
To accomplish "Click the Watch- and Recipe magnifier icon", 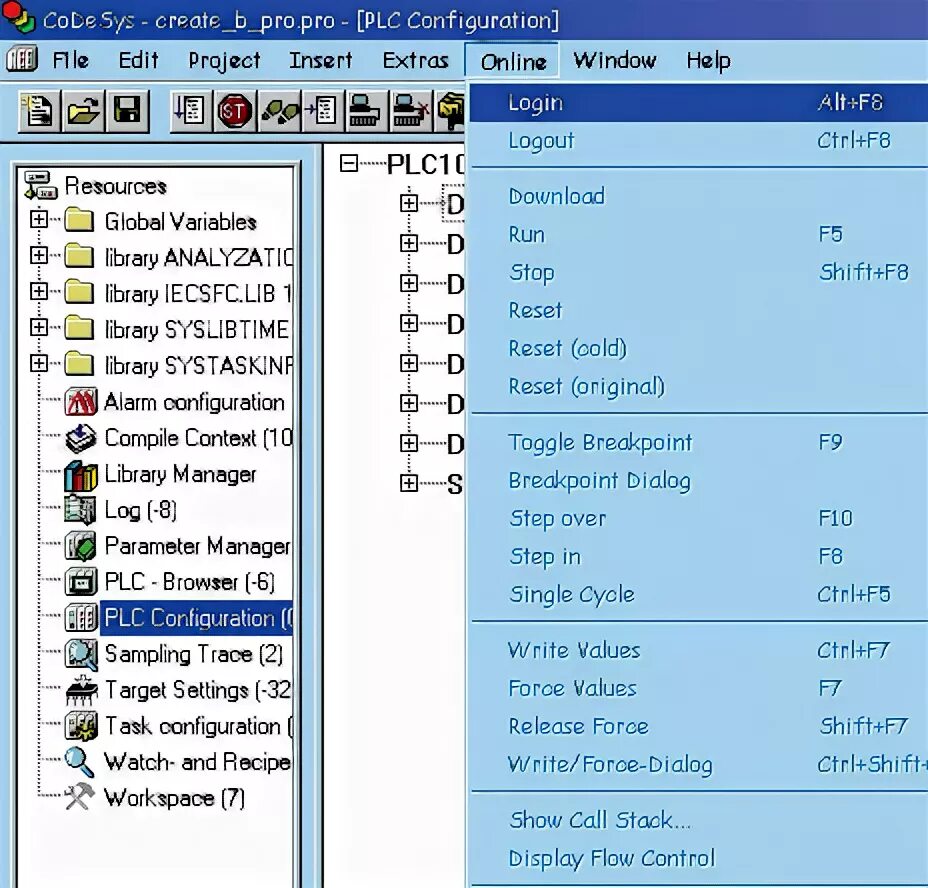I will click(x=79, y=762).
